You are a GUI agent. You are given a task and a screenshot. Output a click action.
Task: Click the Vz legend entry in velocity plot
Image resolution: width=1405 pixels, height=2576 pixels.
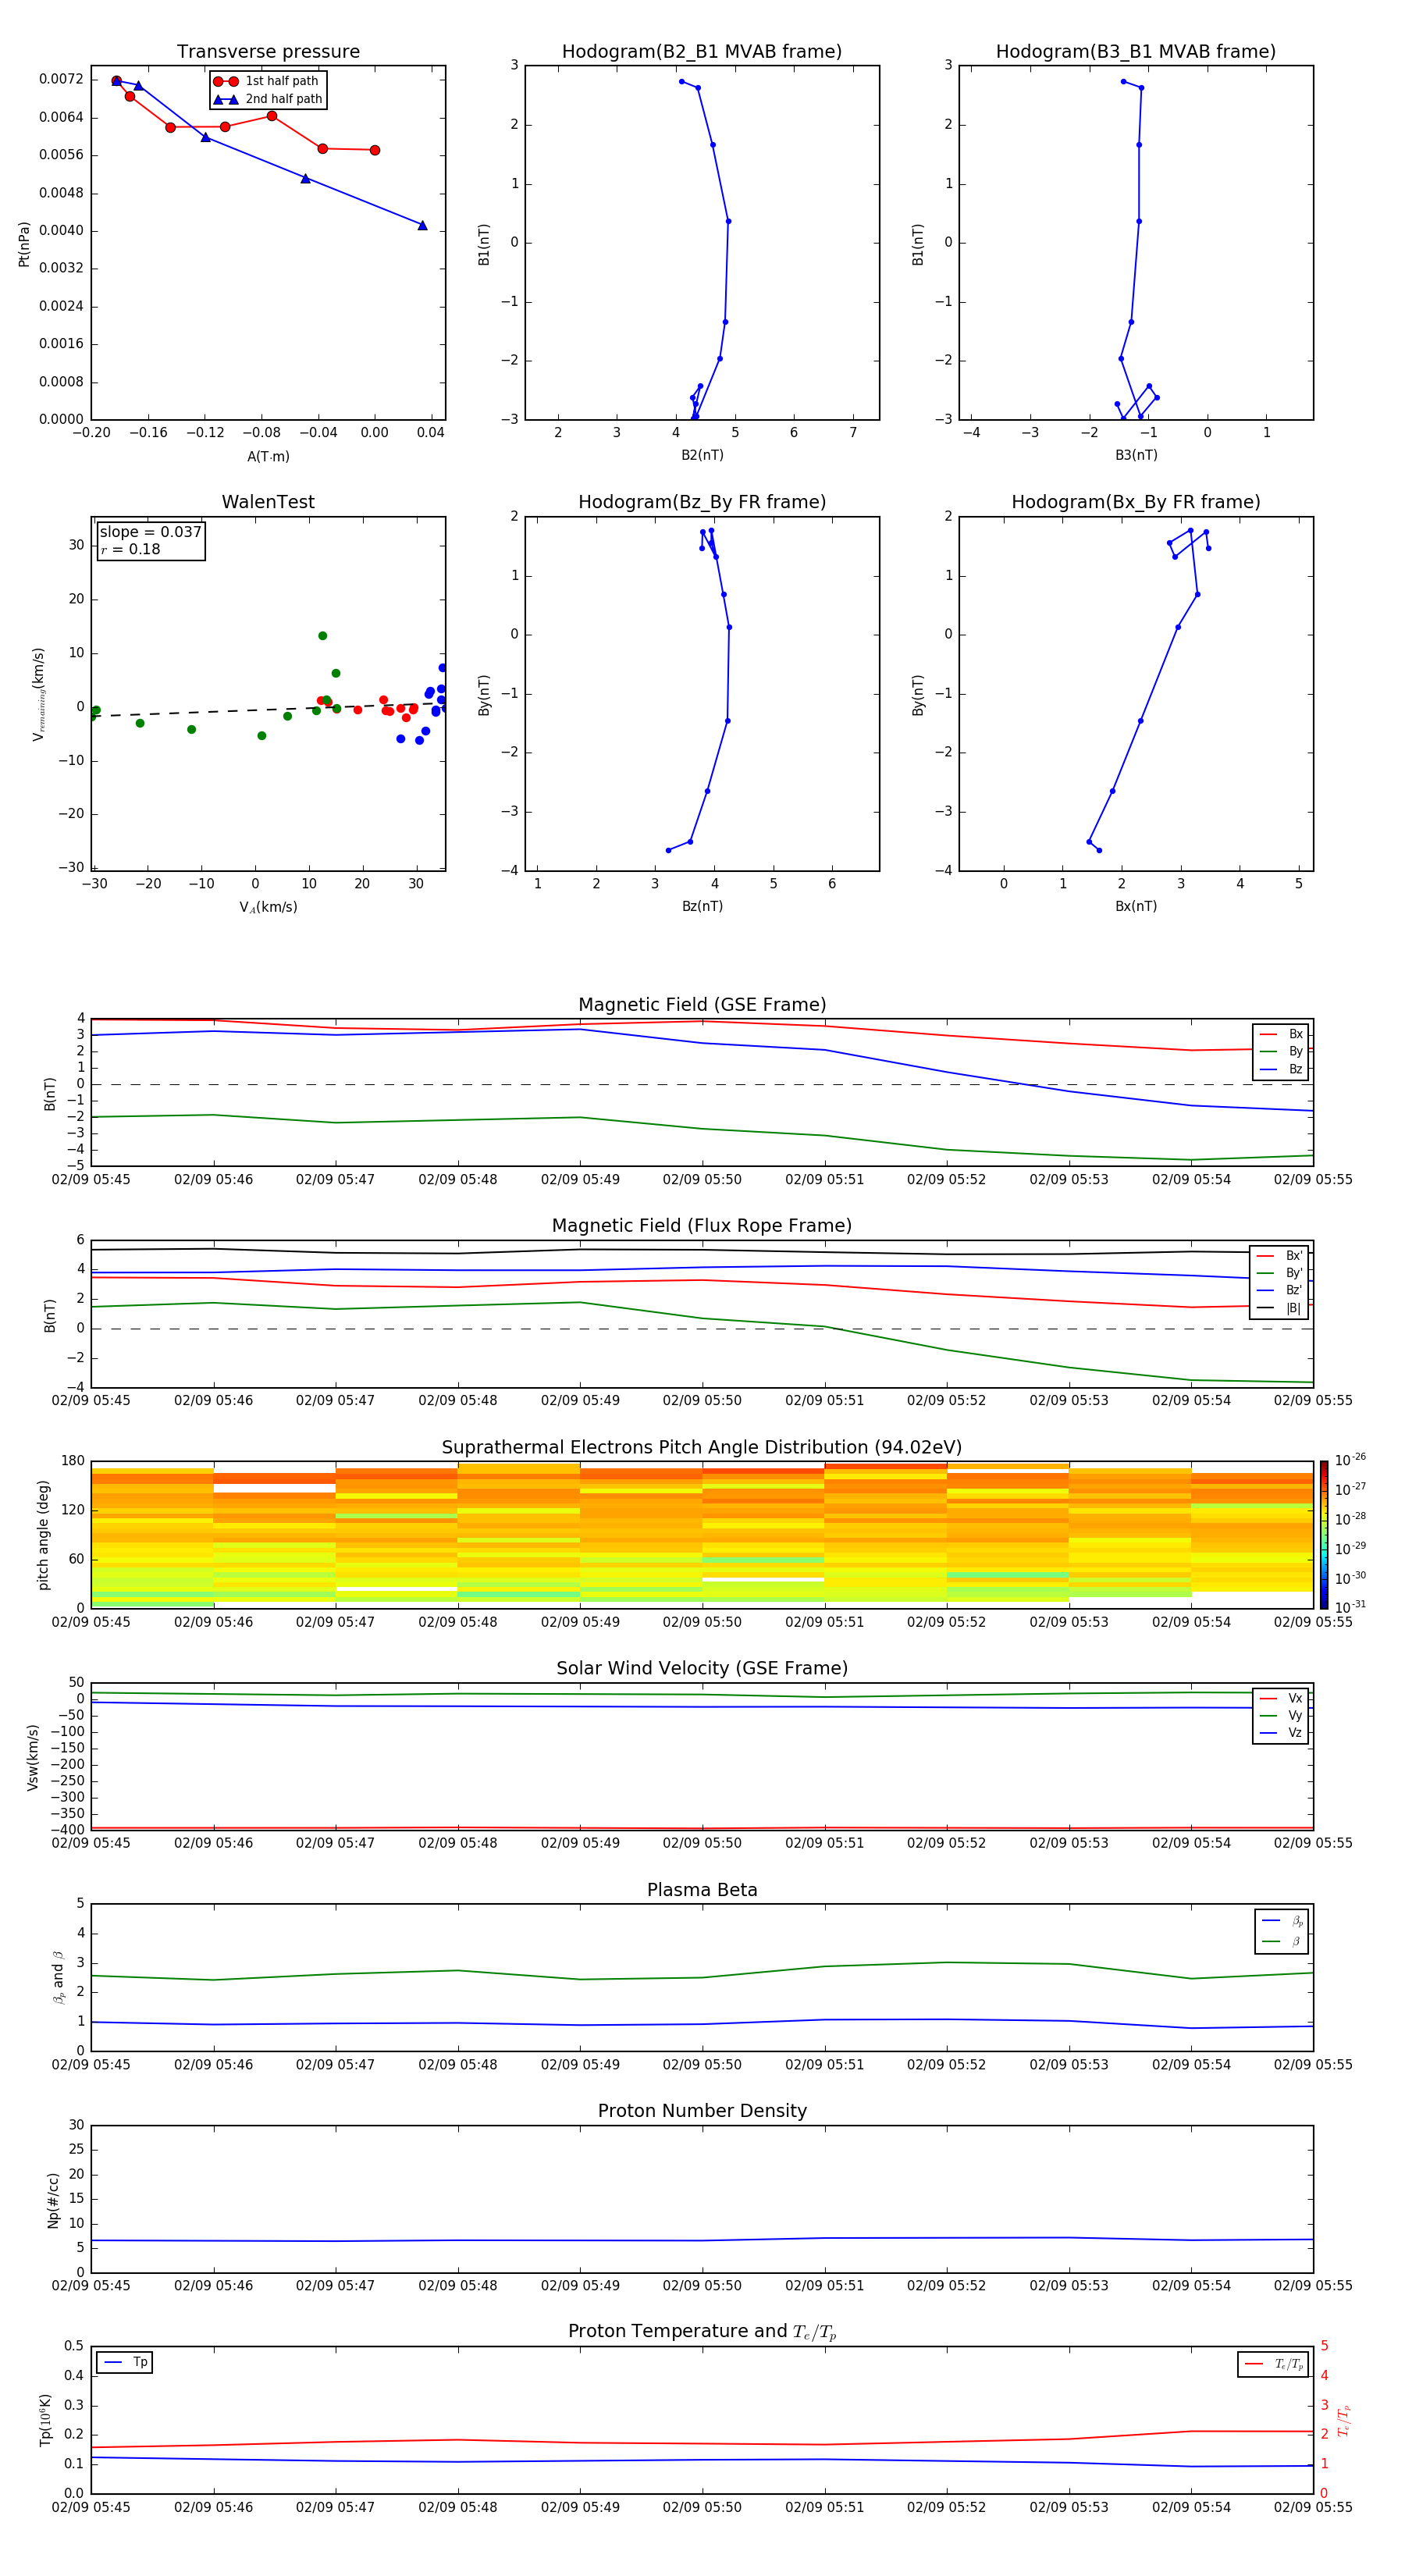[1281, 1733]
